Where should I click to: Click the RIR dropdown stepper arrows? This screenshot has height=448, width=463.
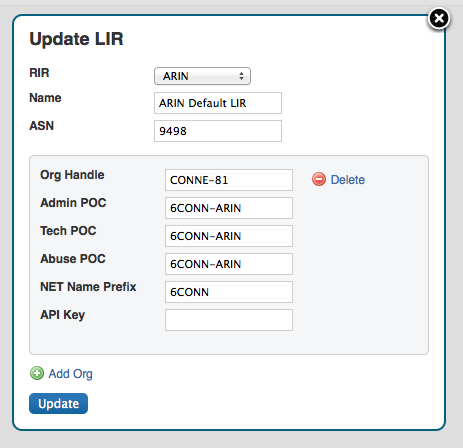[241, 76]
